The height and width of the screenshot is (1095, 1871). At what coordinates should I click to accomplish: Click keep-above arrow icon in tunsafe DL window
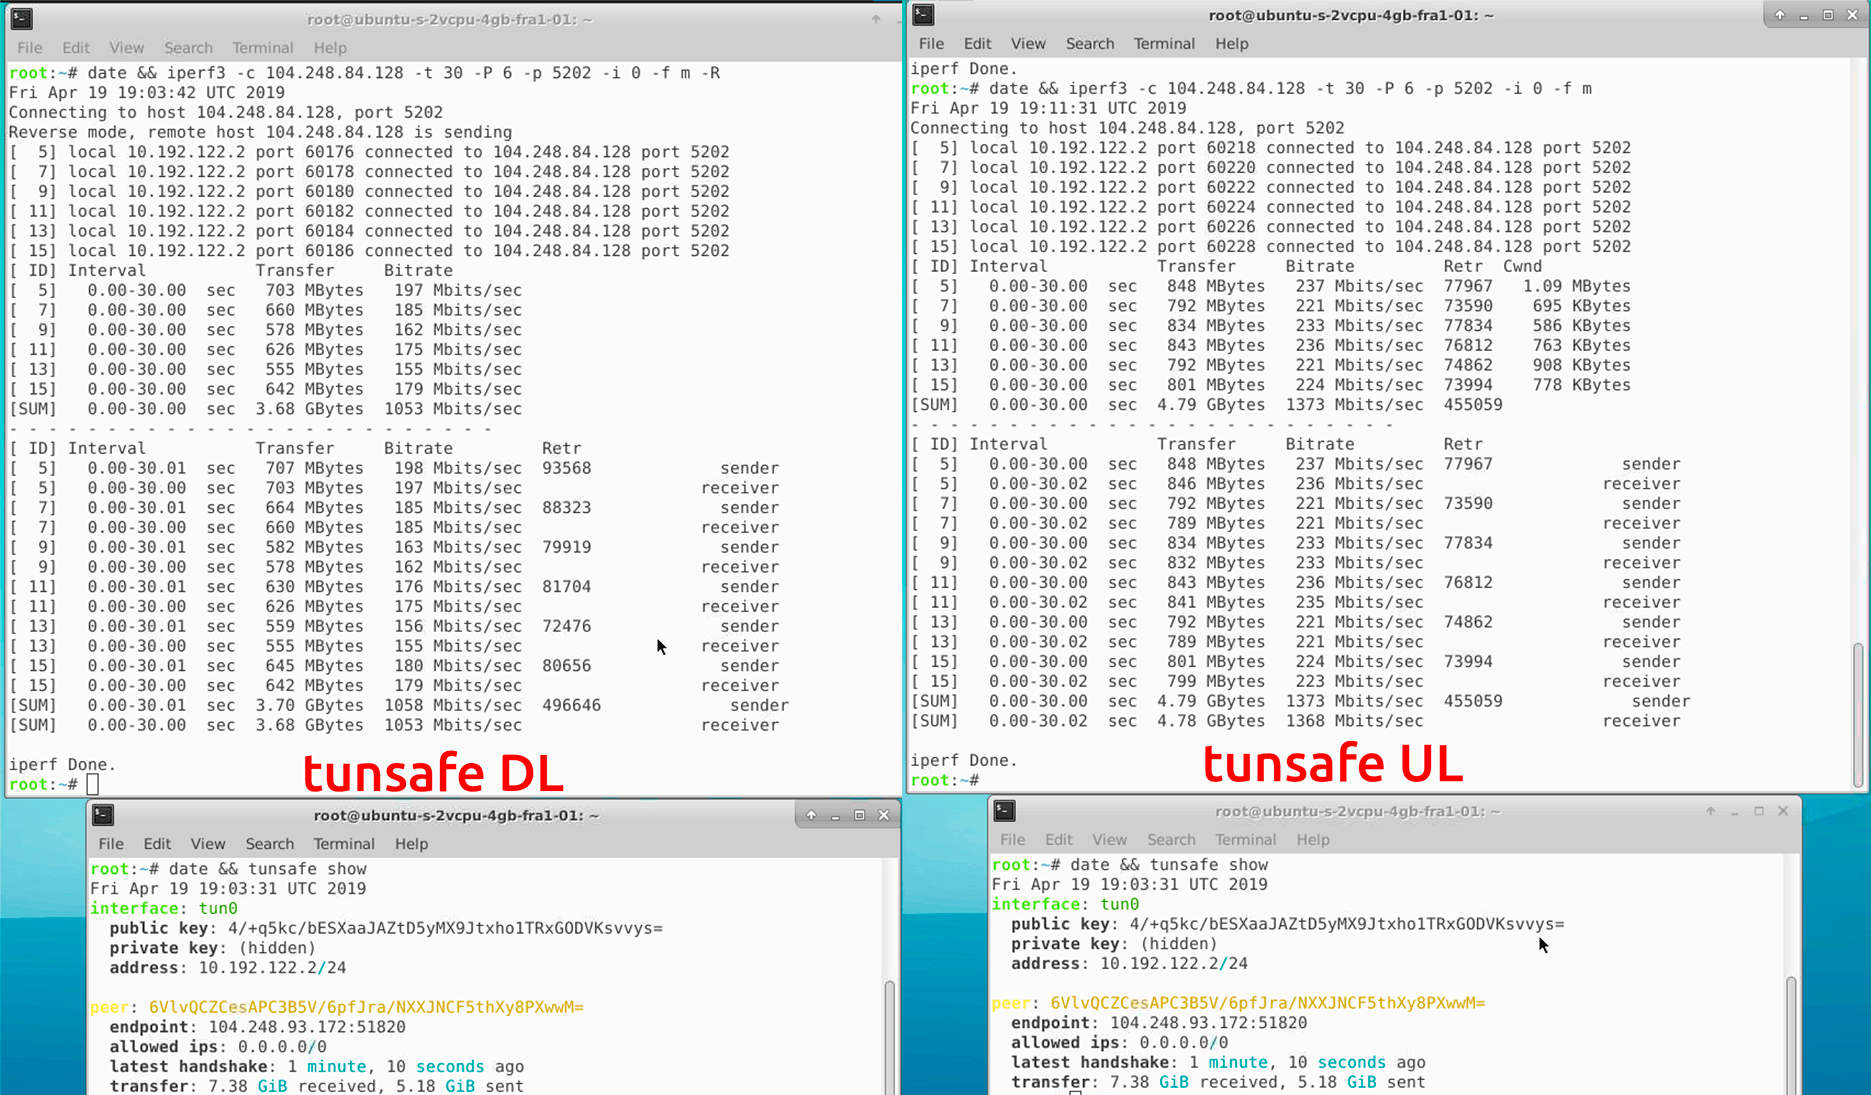(876, 19)
